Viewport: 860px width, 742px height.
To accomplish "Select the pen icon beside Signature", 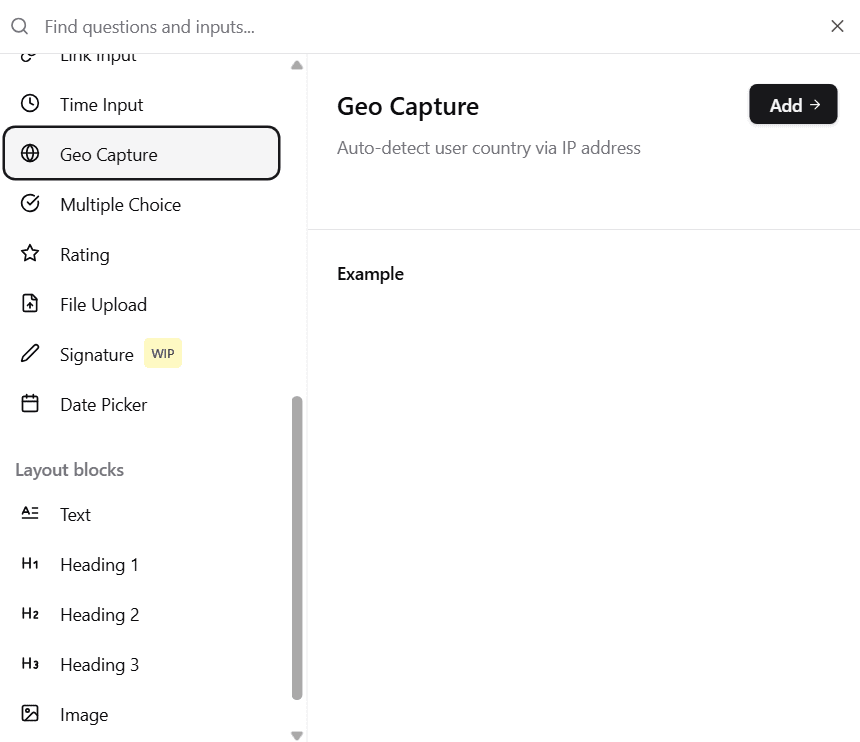I will pos(29,353).
